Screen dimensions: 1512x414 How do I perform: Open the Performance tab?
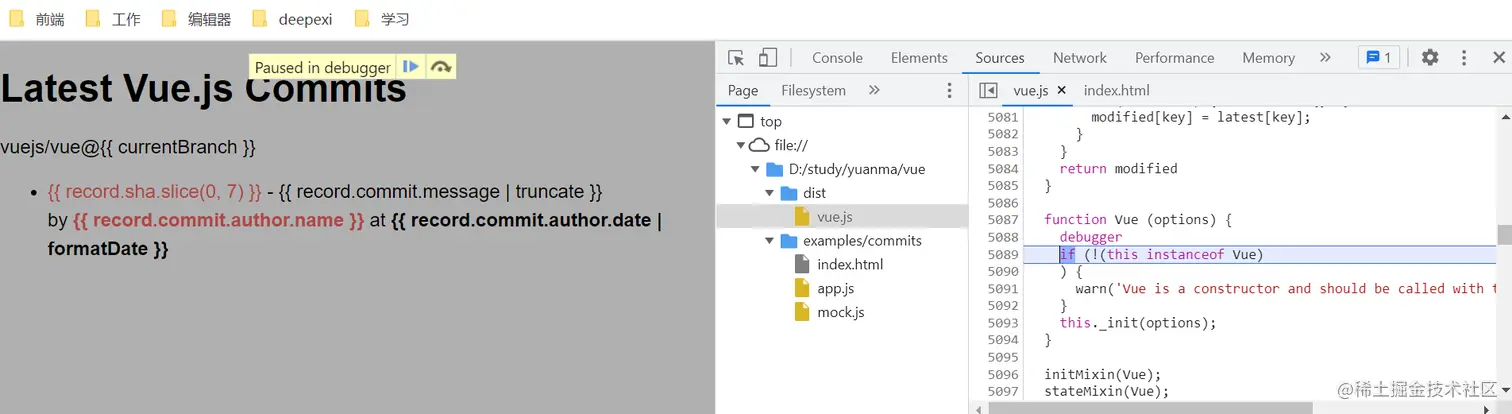[1174, 58]
